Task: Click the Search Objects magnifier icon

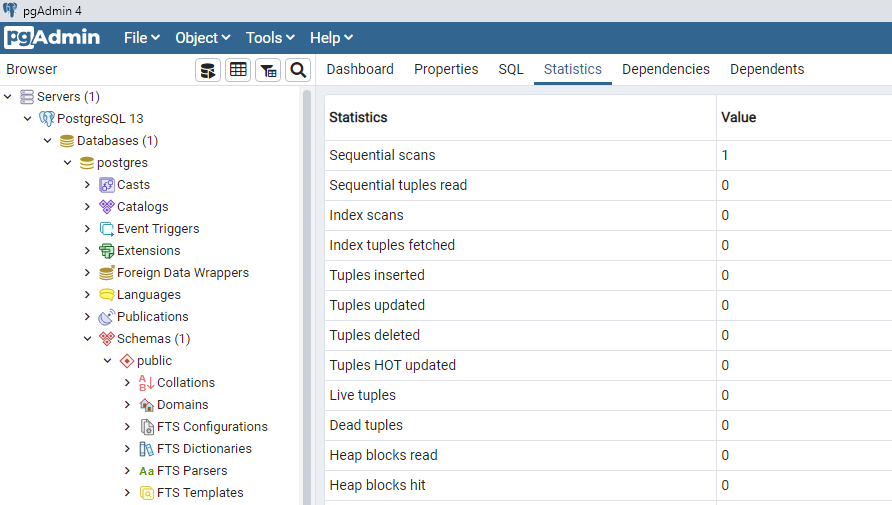Action: point(298,70)
